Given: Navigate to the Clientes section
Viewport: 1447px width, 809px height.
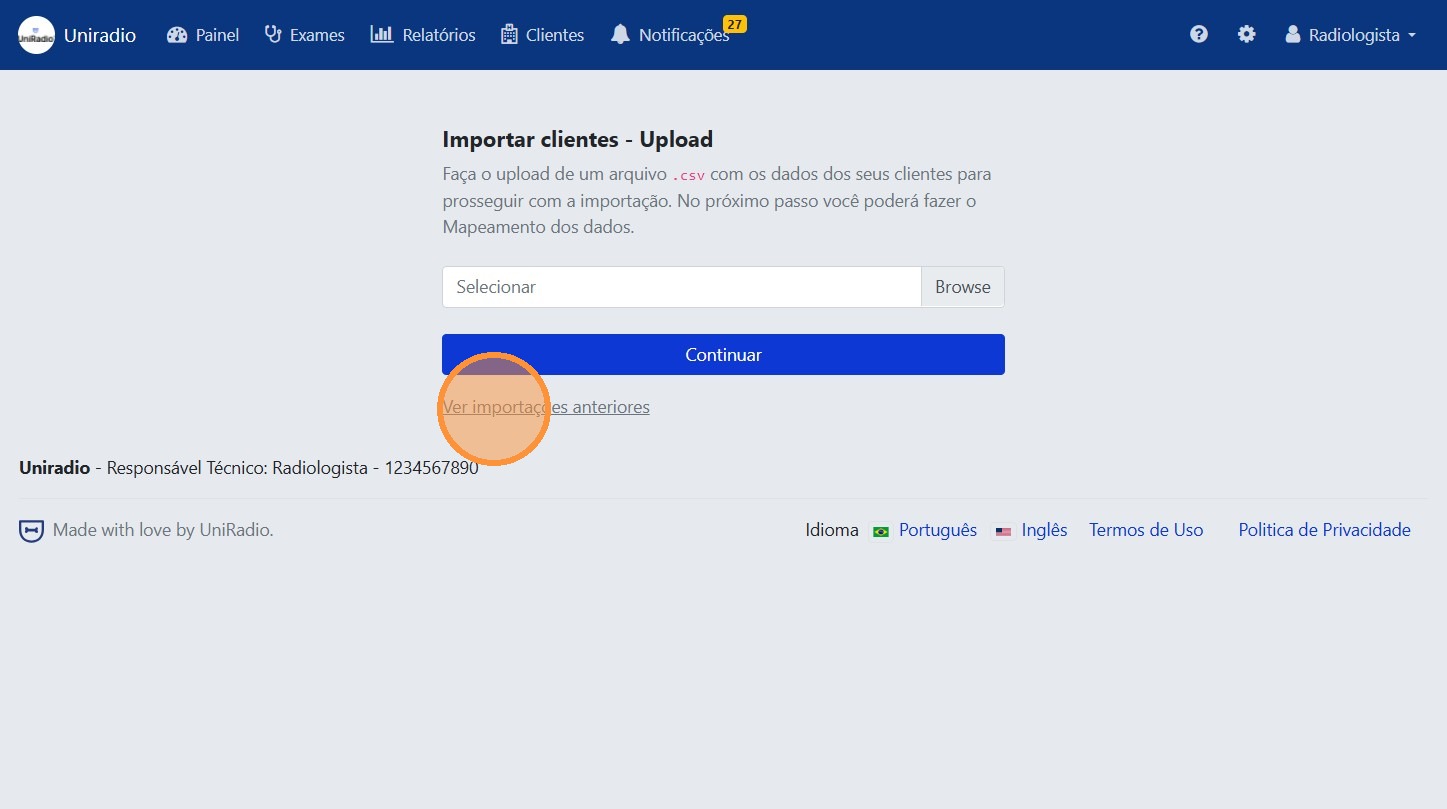Looking at the screenshot, I should pos(554,34).
